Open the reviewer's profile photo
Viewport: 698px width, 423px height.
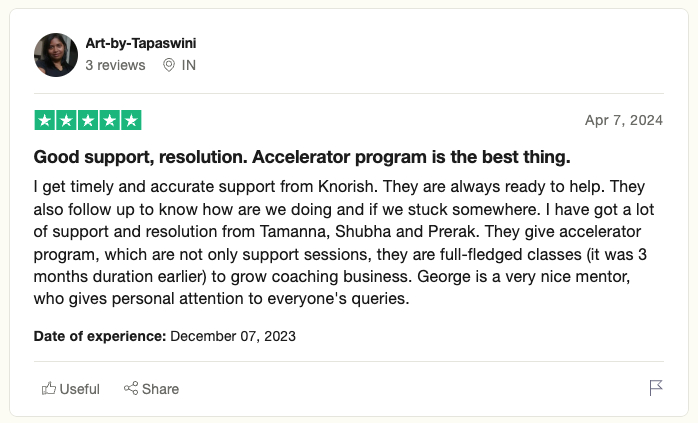click(56, 55)
